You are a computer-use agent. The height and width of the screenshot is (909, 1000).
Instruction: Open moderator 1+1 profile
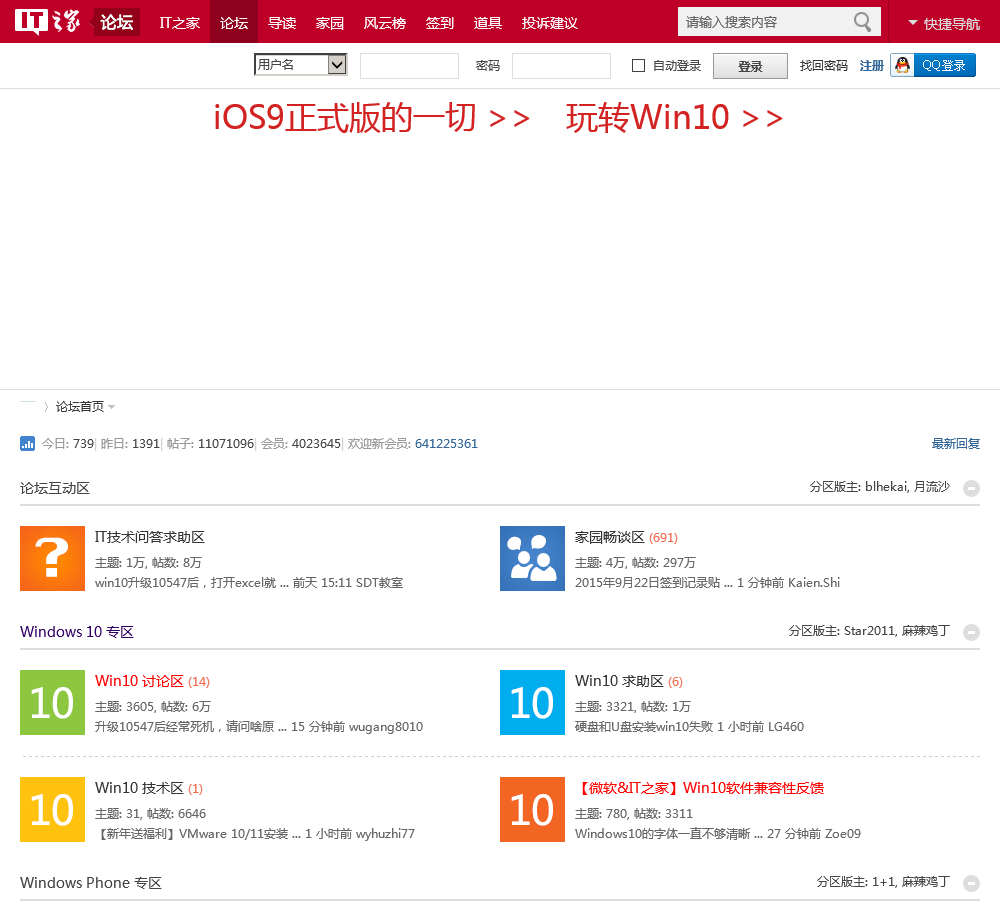click(883, 882)
